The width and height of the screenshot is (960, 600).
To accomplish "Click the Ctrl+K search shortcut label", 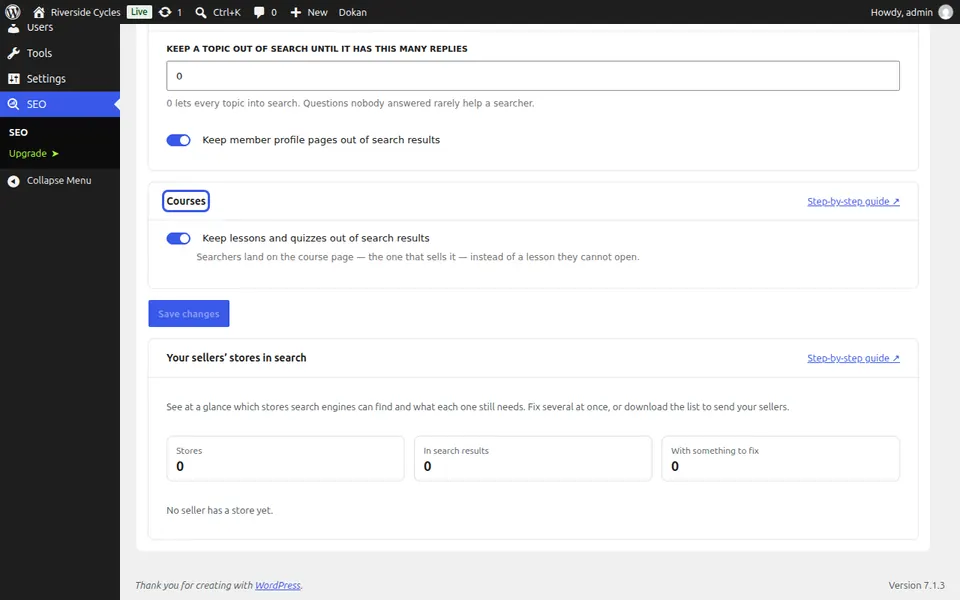I will (227, 12).
